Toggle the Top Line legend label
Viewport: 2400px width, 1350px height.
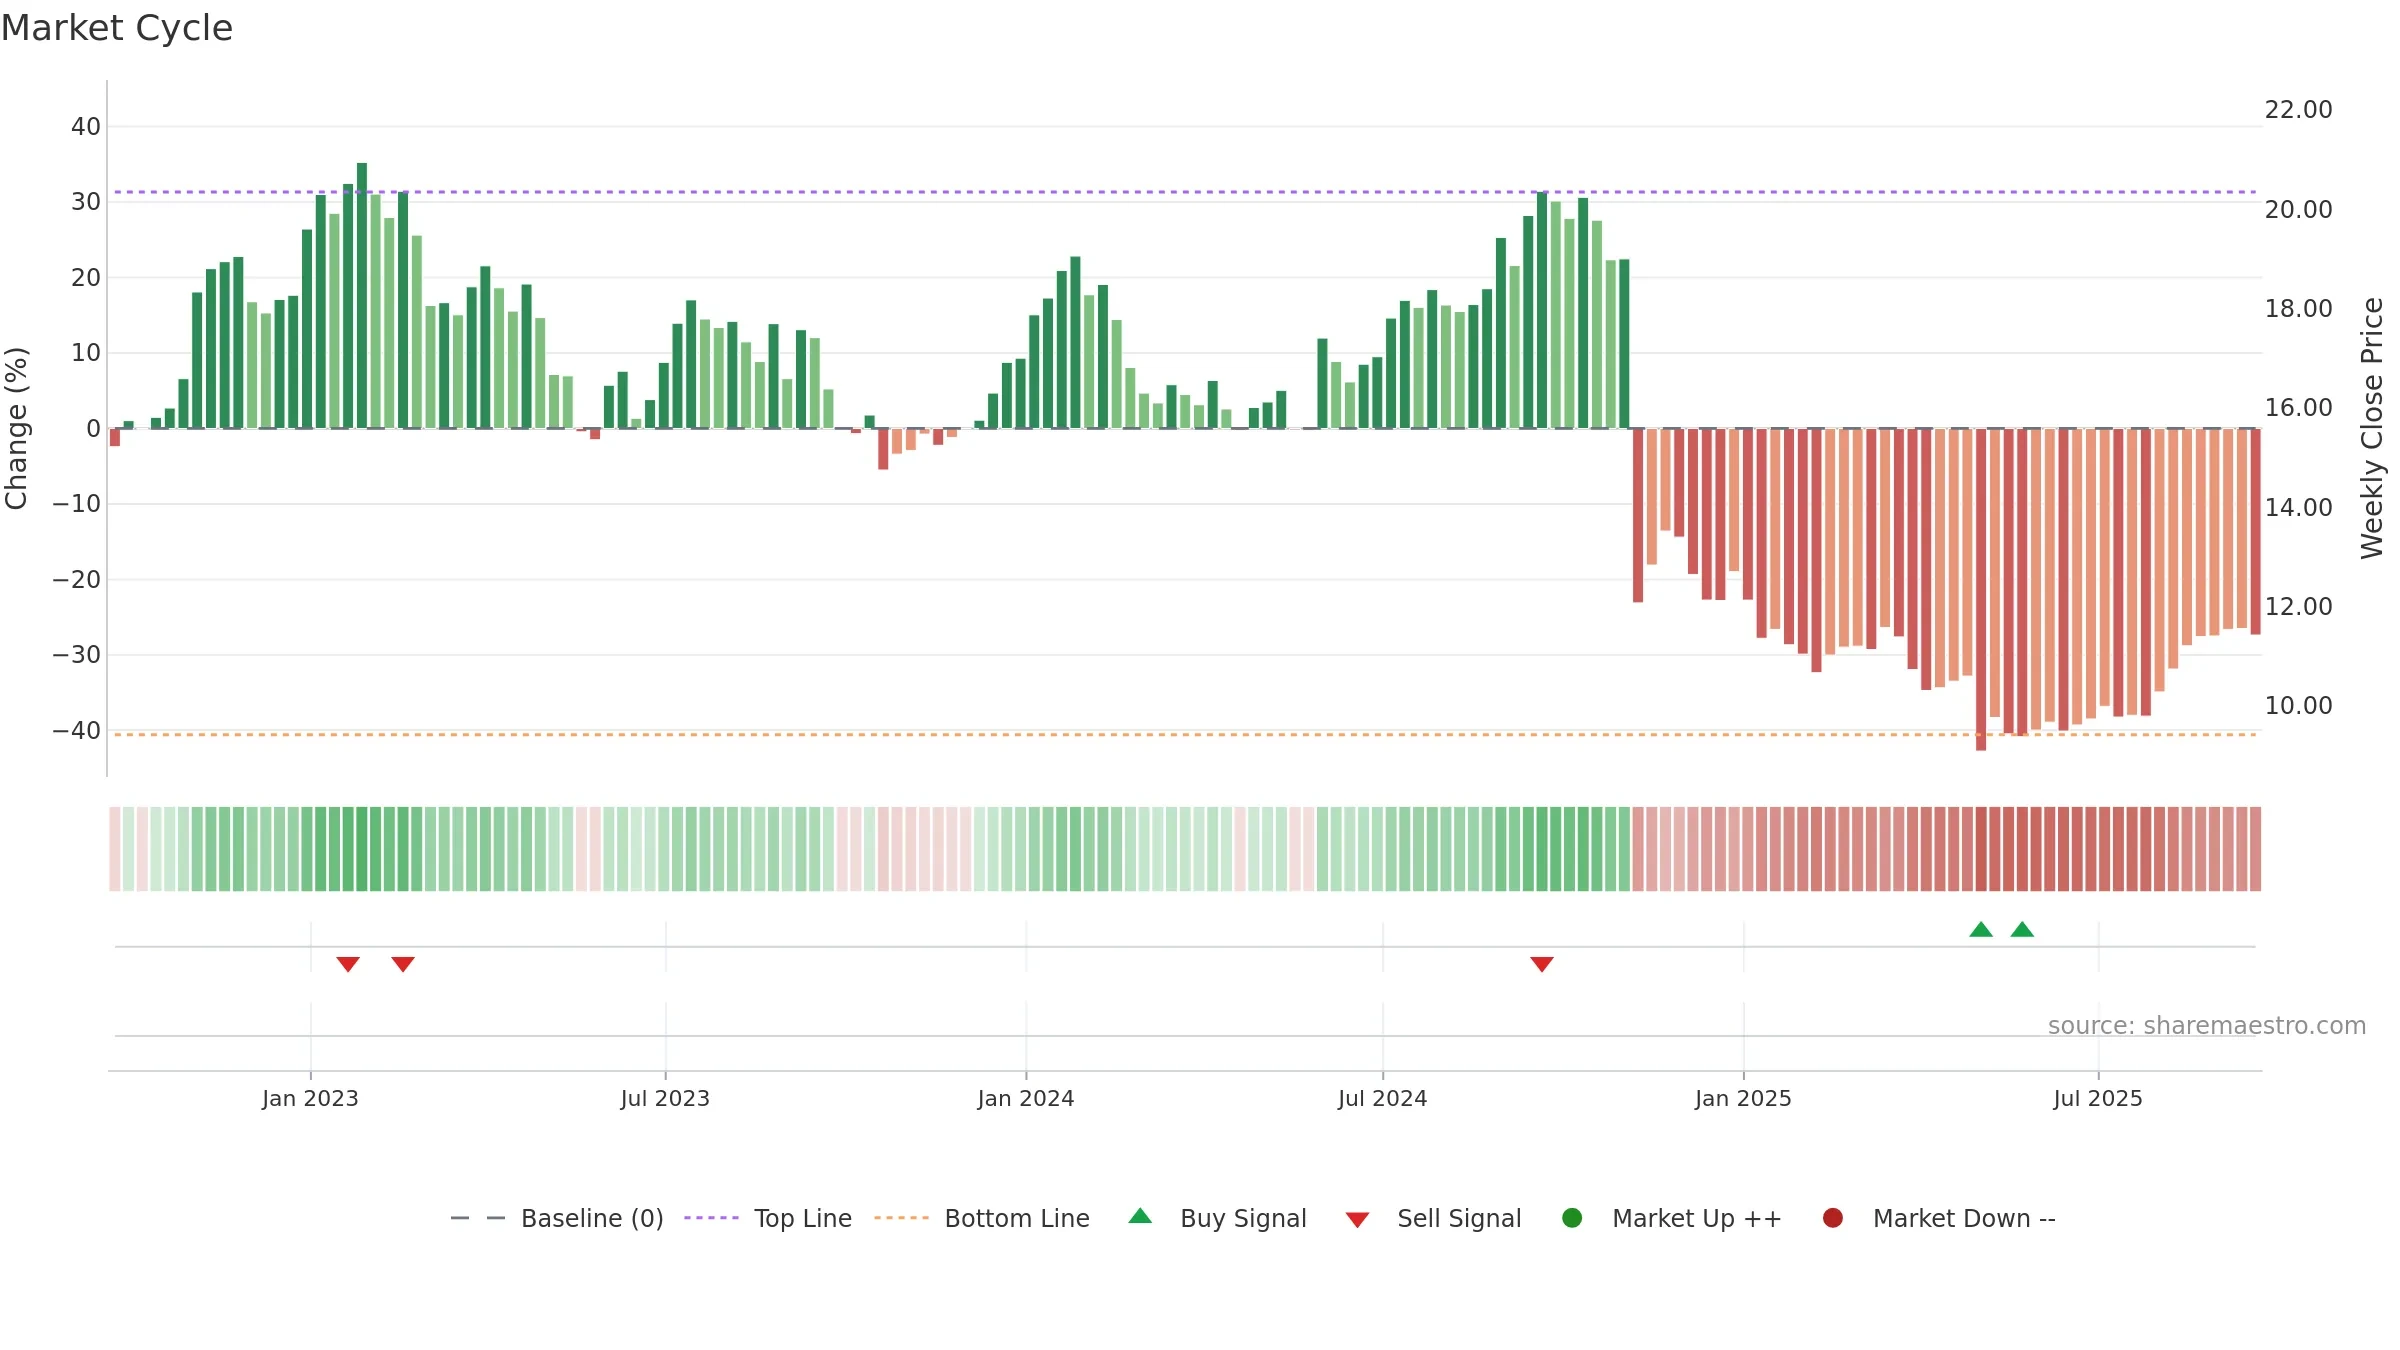point(803,1218)
